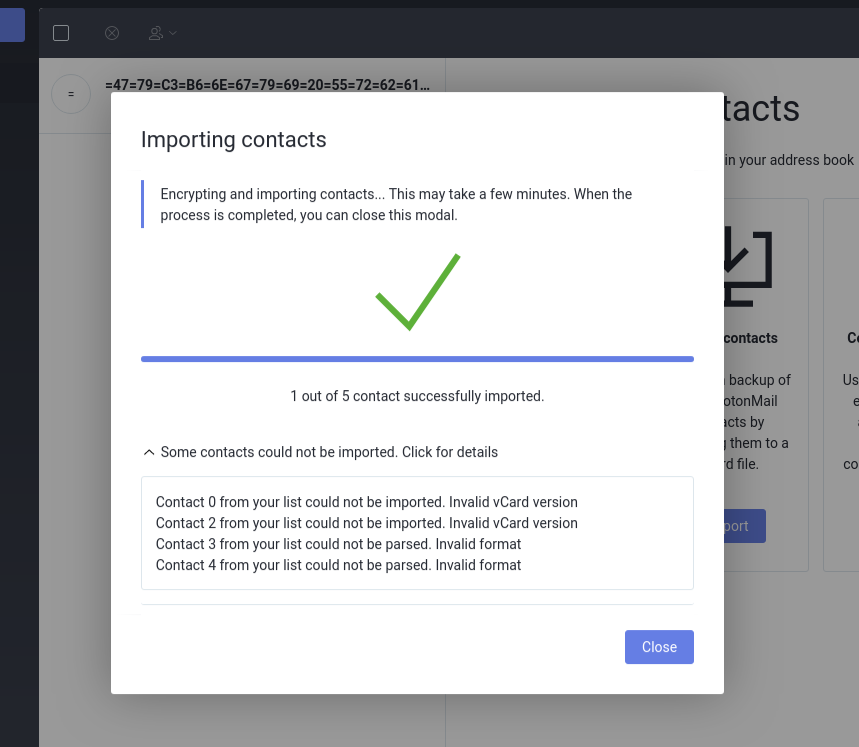Click the blue import progress bar
Screen dimensions: 859x747
coord(417,358)
